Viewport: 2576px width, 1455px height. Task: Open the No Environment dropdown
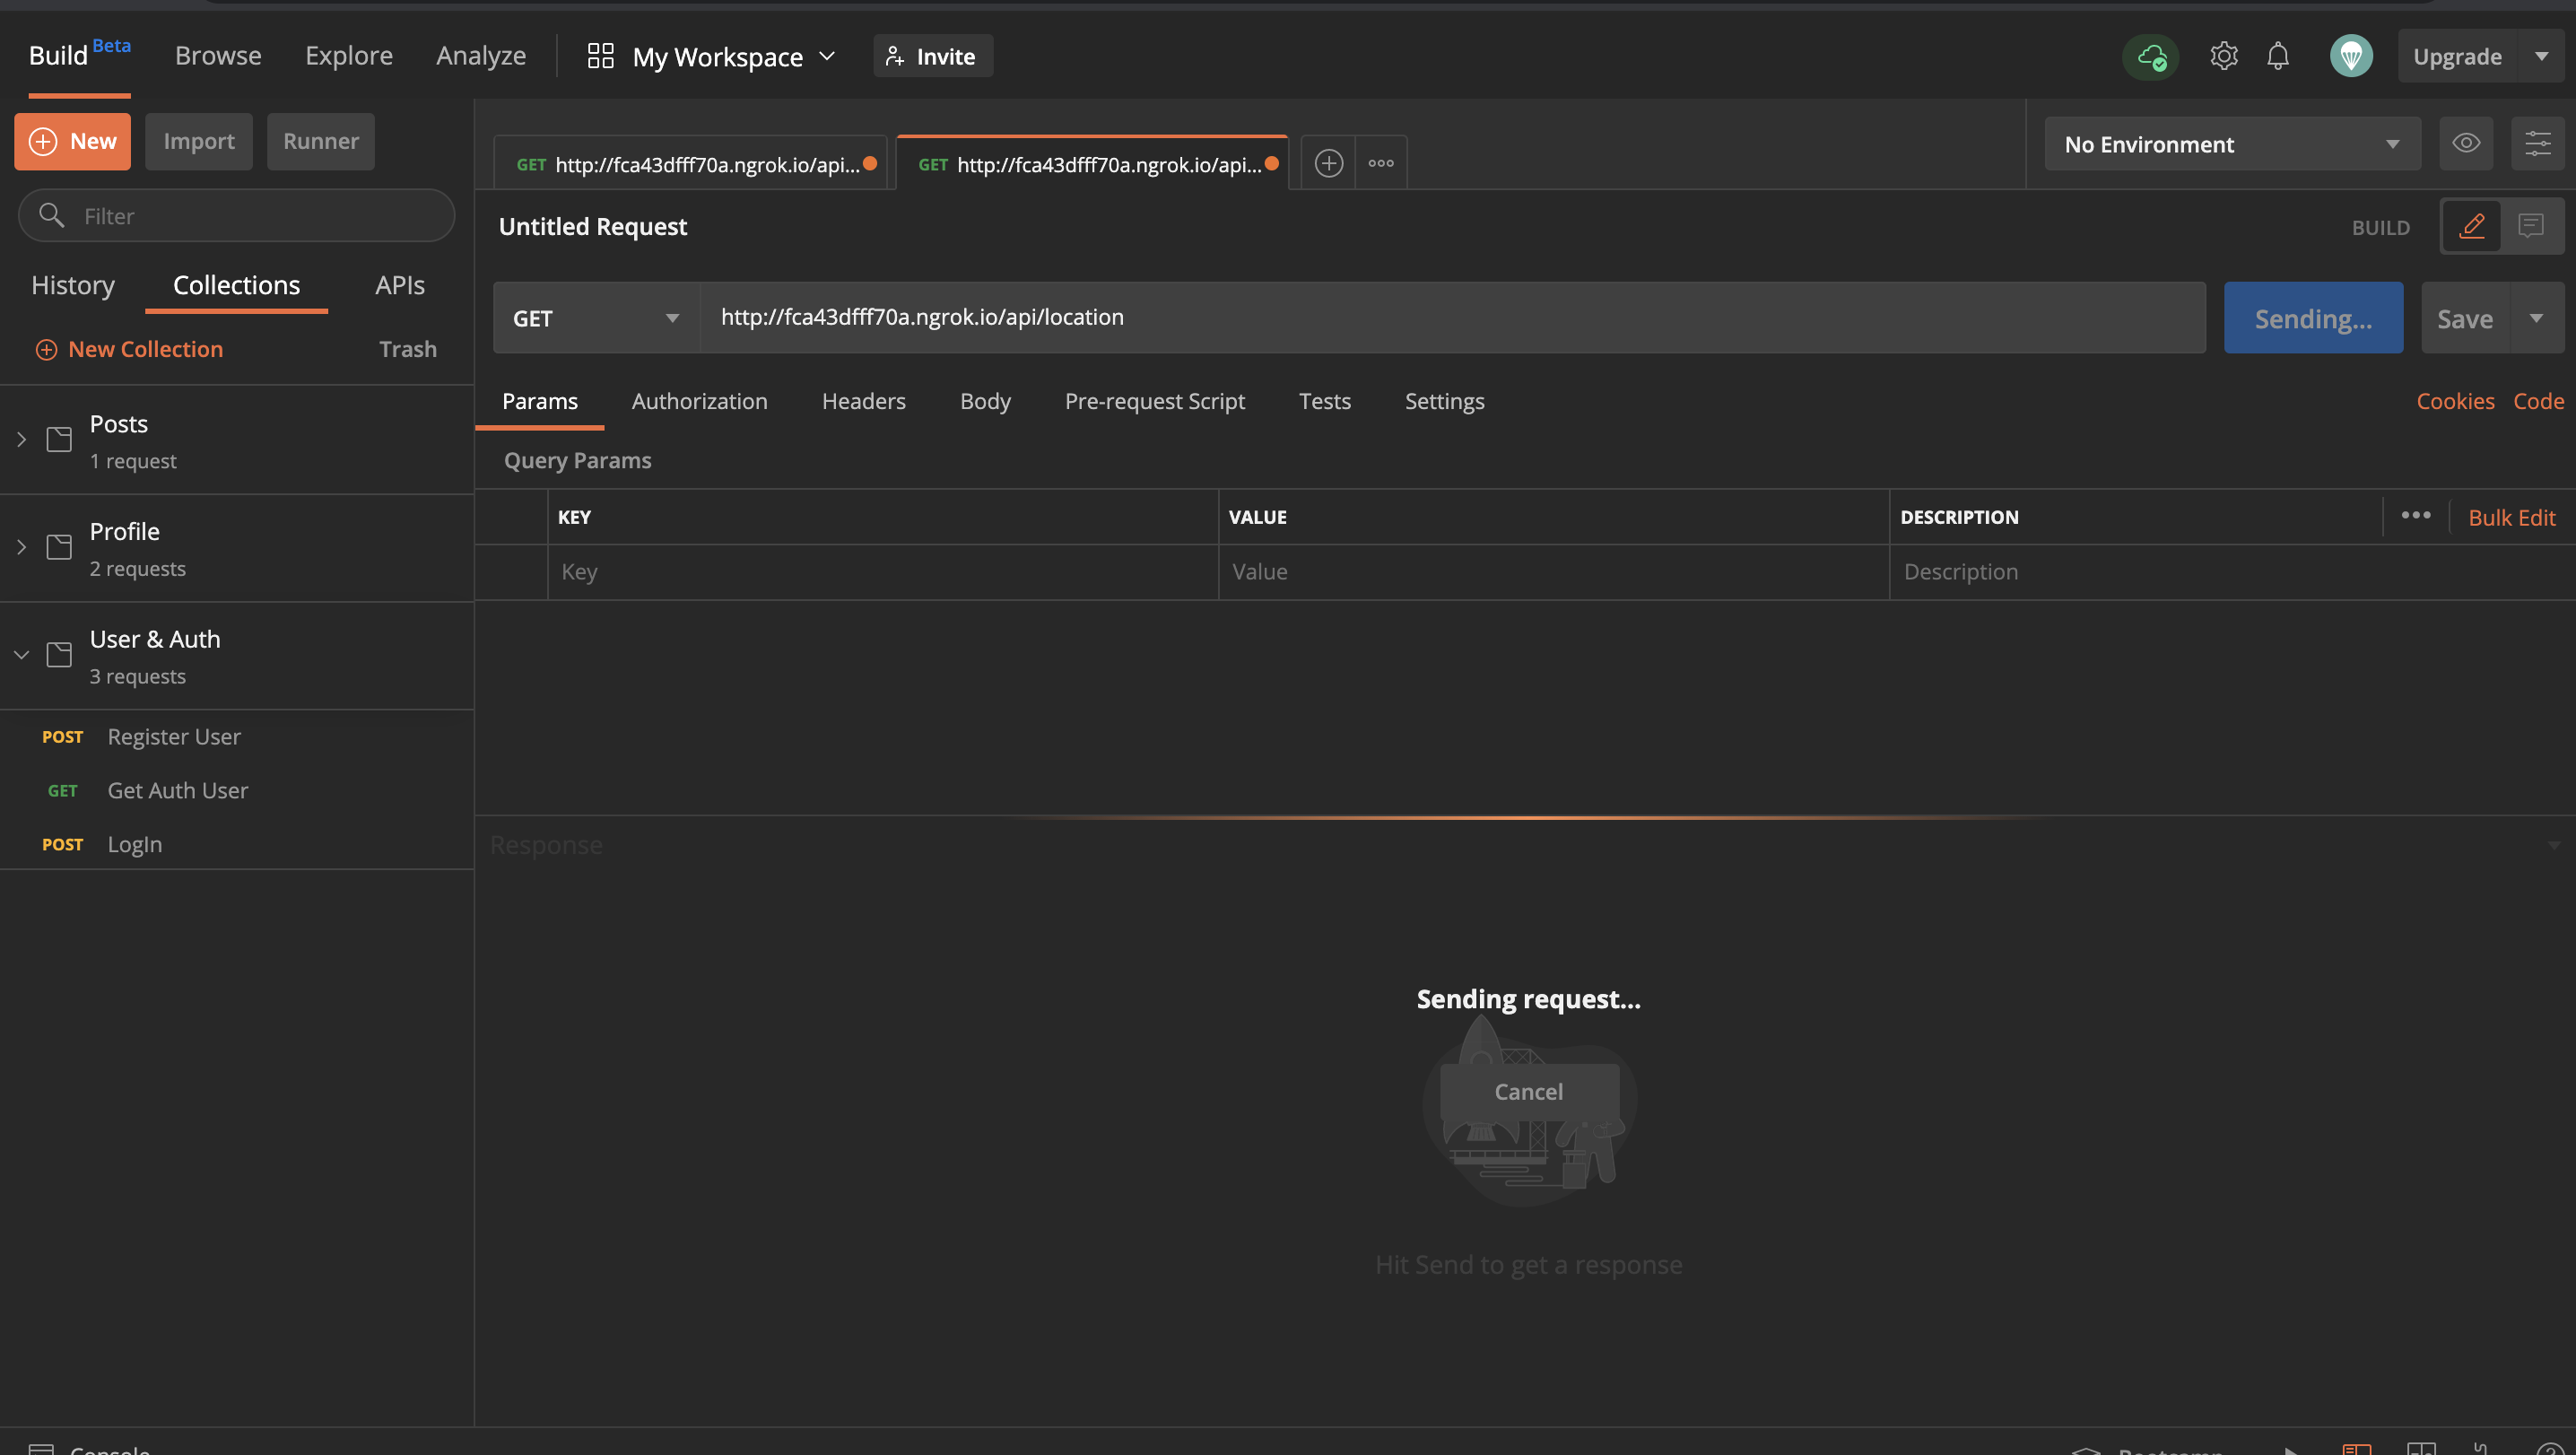[x=2230, y=144]
